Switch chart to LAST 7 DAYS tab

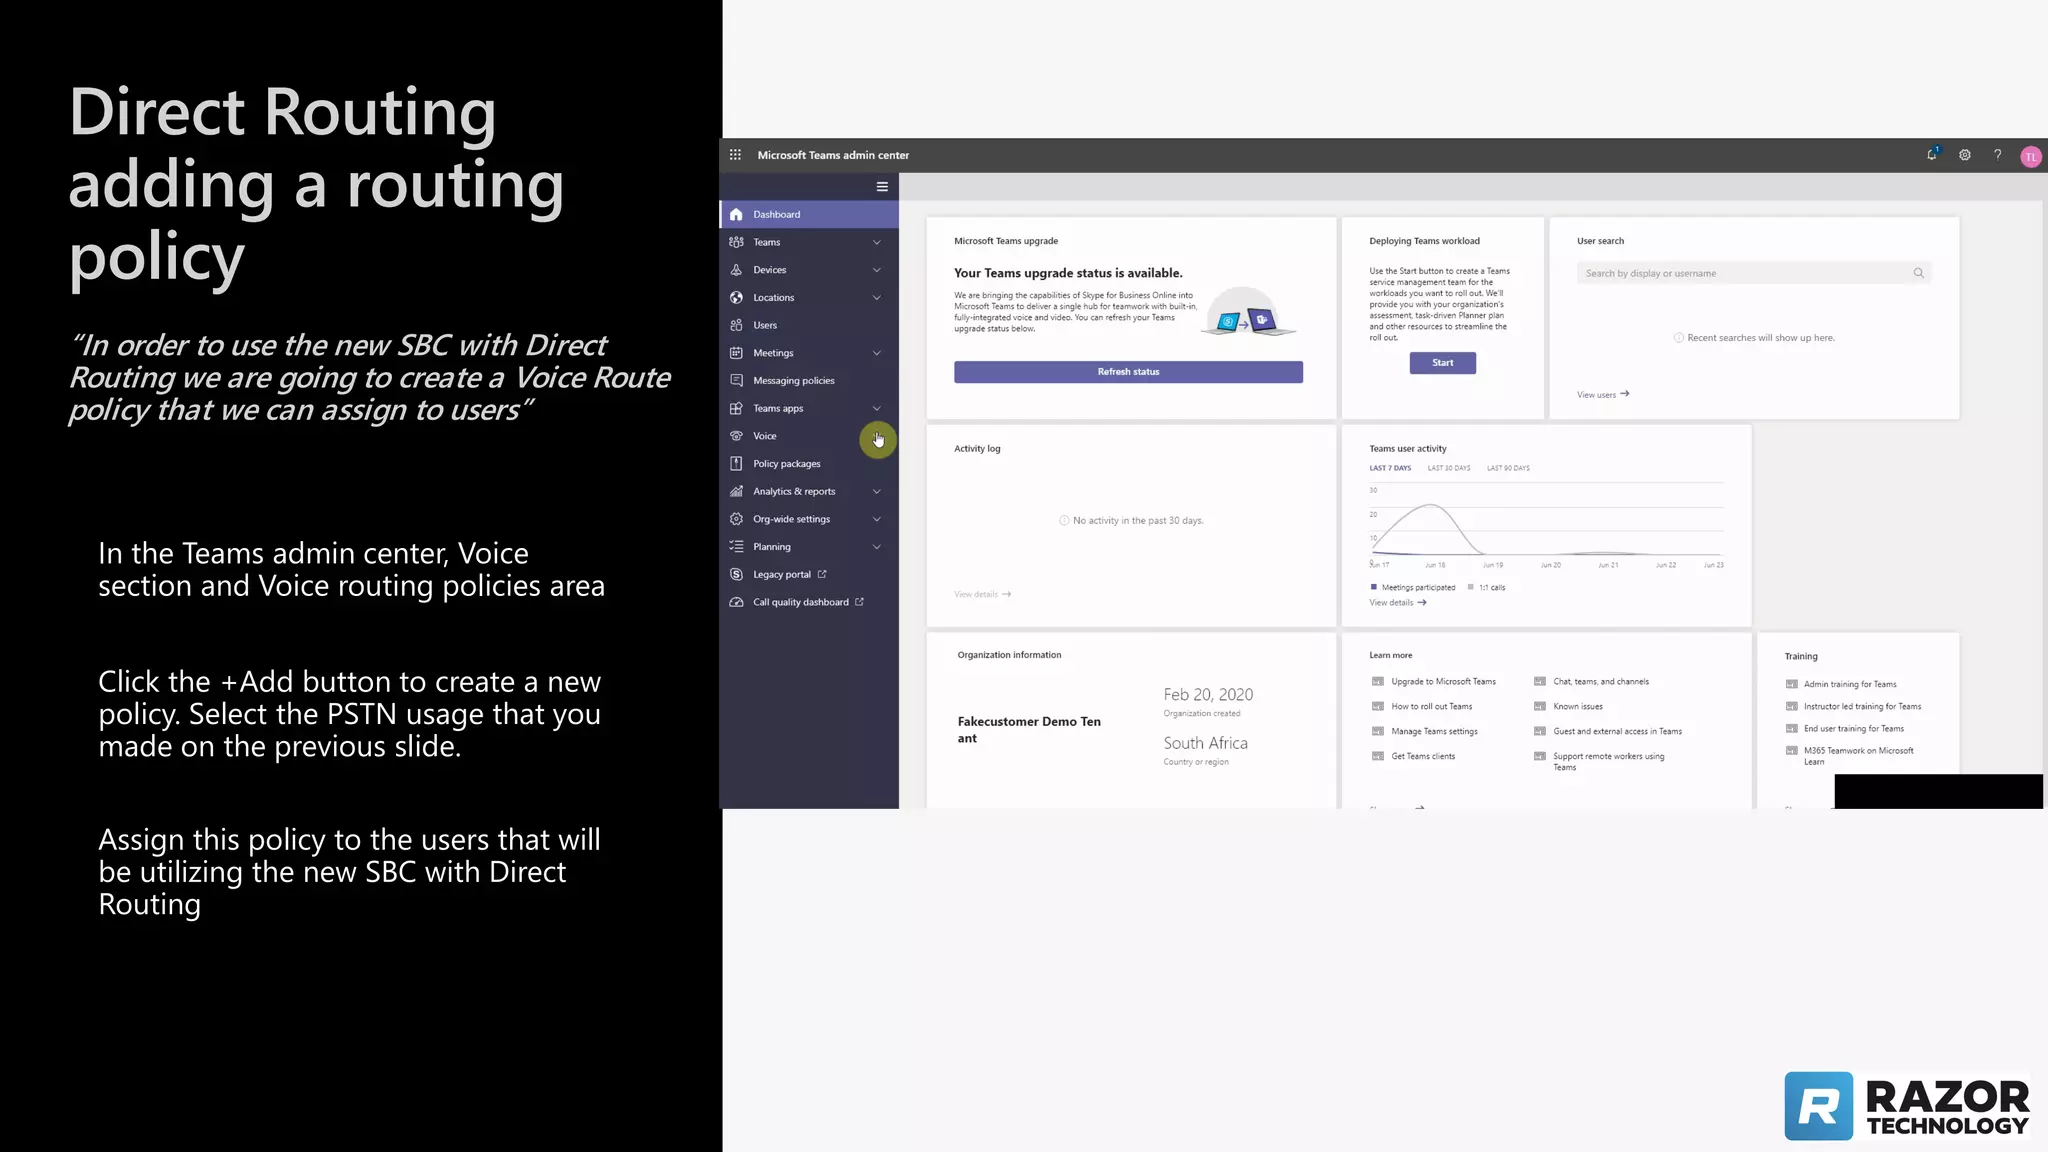pos(1390,468)
